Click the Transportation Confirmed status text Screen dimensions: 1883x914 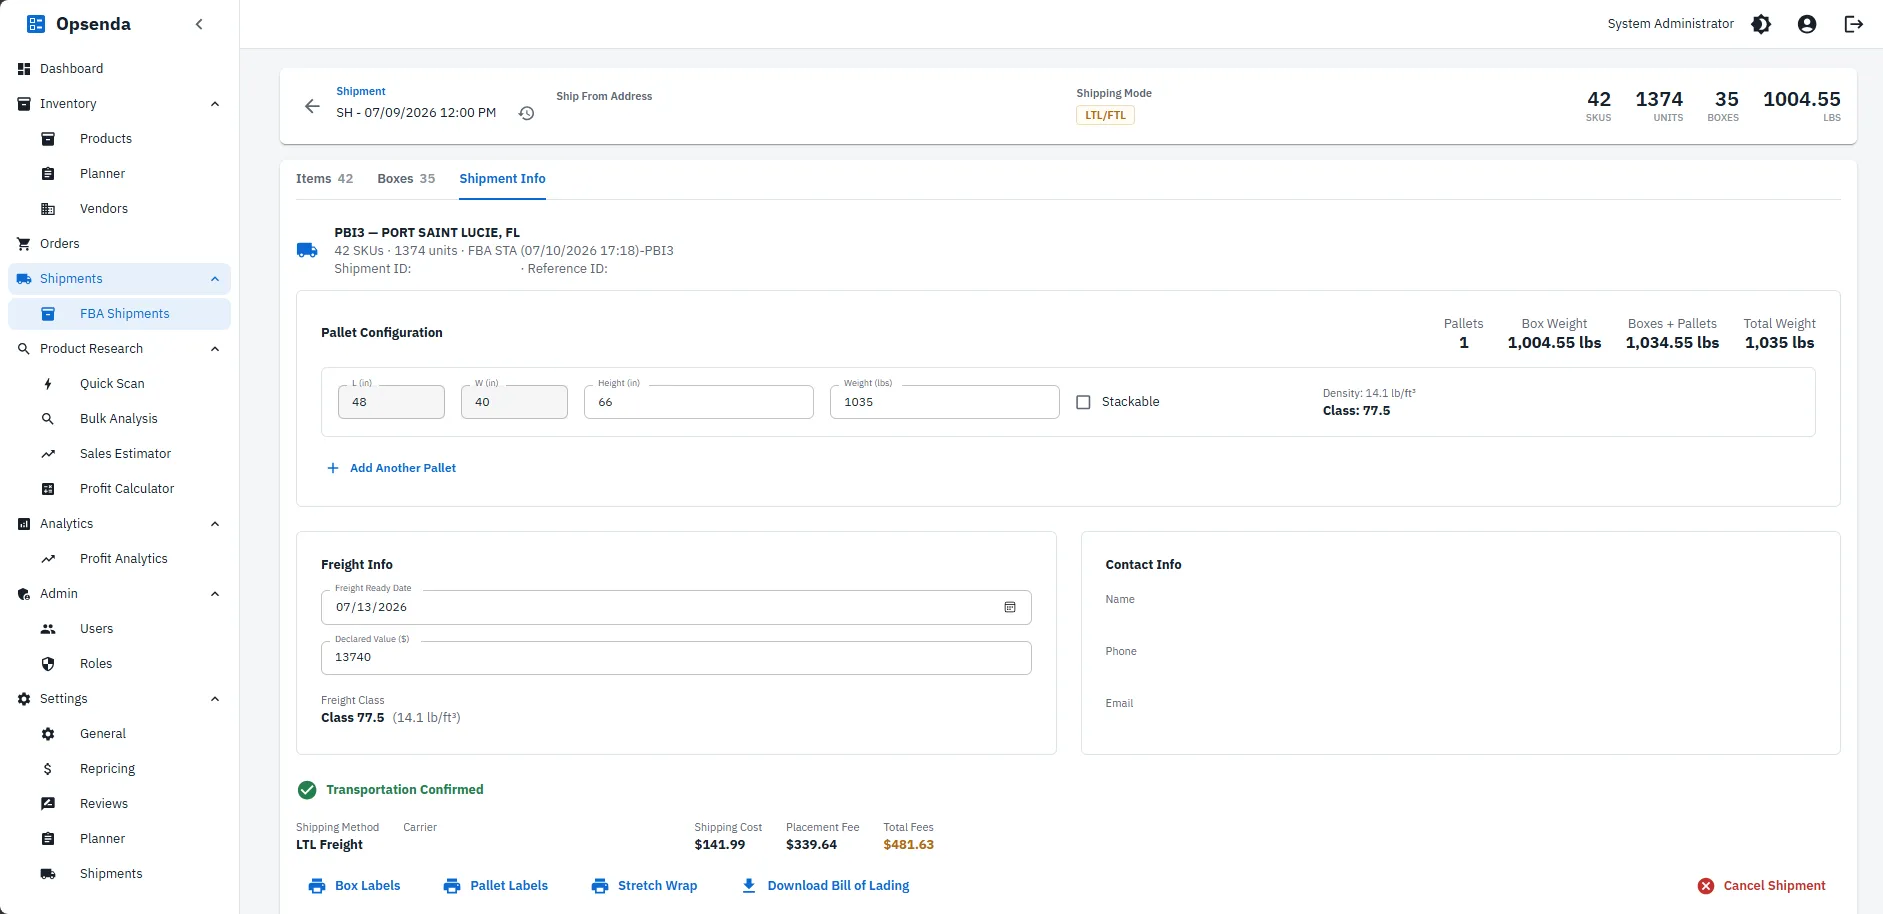coord(405,790)
